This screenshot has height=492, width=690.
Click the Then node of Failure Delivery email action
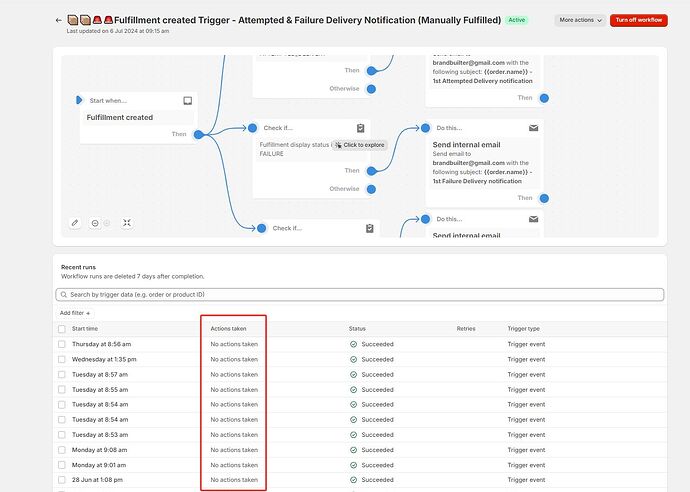pyautogui.click(x=544, y=198)
